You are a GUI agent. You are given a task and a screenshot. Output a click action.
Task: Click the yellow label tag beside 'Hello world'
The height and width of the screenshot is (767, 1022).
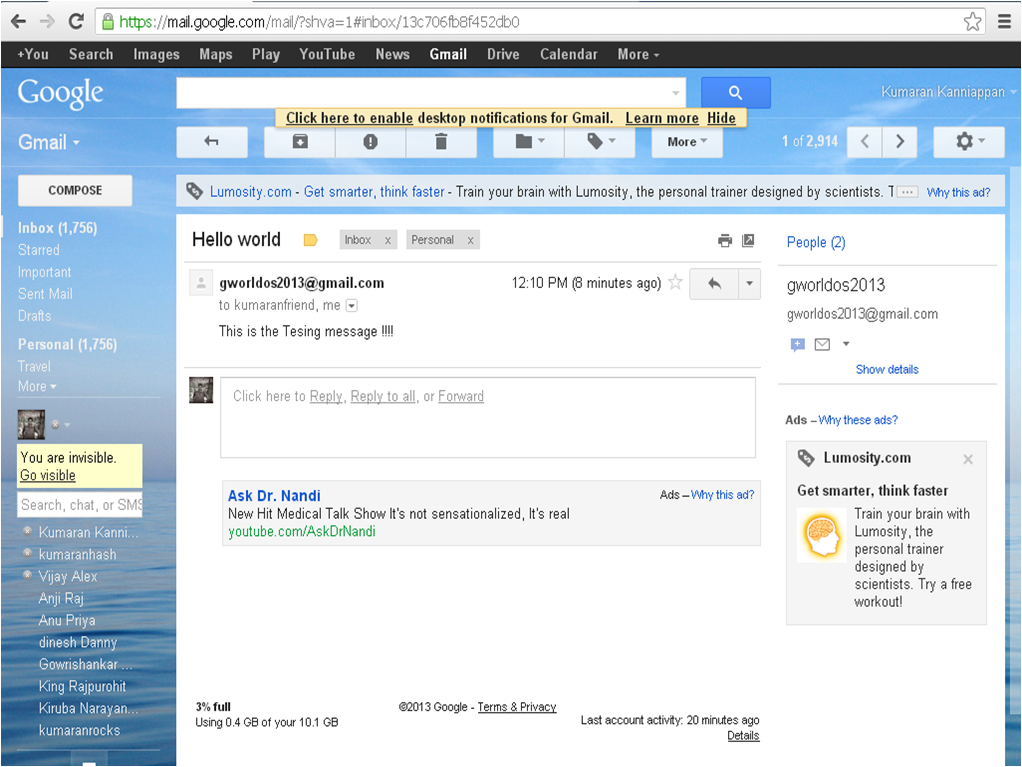[x=310, y=239]
